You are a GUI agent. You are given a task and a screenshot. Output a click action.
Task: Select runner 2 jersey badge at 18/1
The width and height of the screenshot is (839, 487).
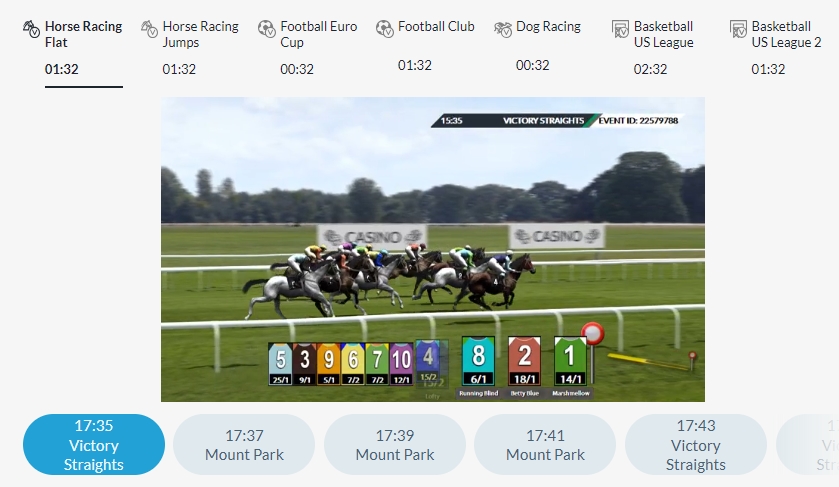(x=524, y=361)
